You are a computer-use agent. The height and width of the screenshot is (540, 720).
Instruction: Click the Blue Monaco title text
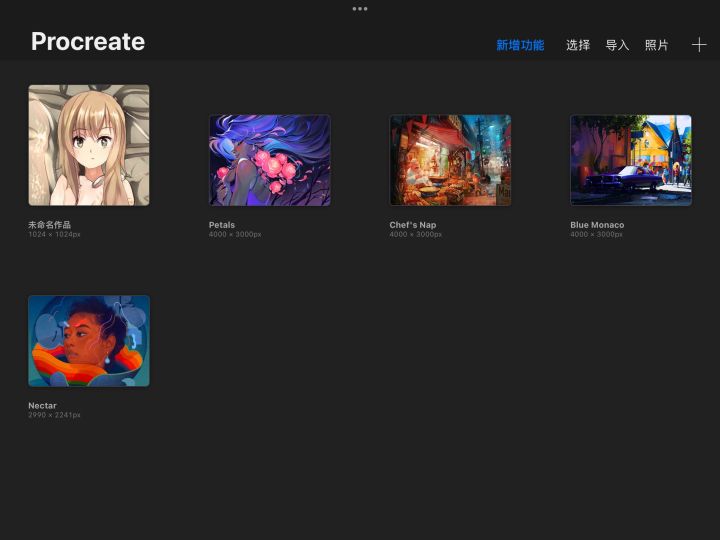coord(597,225)
